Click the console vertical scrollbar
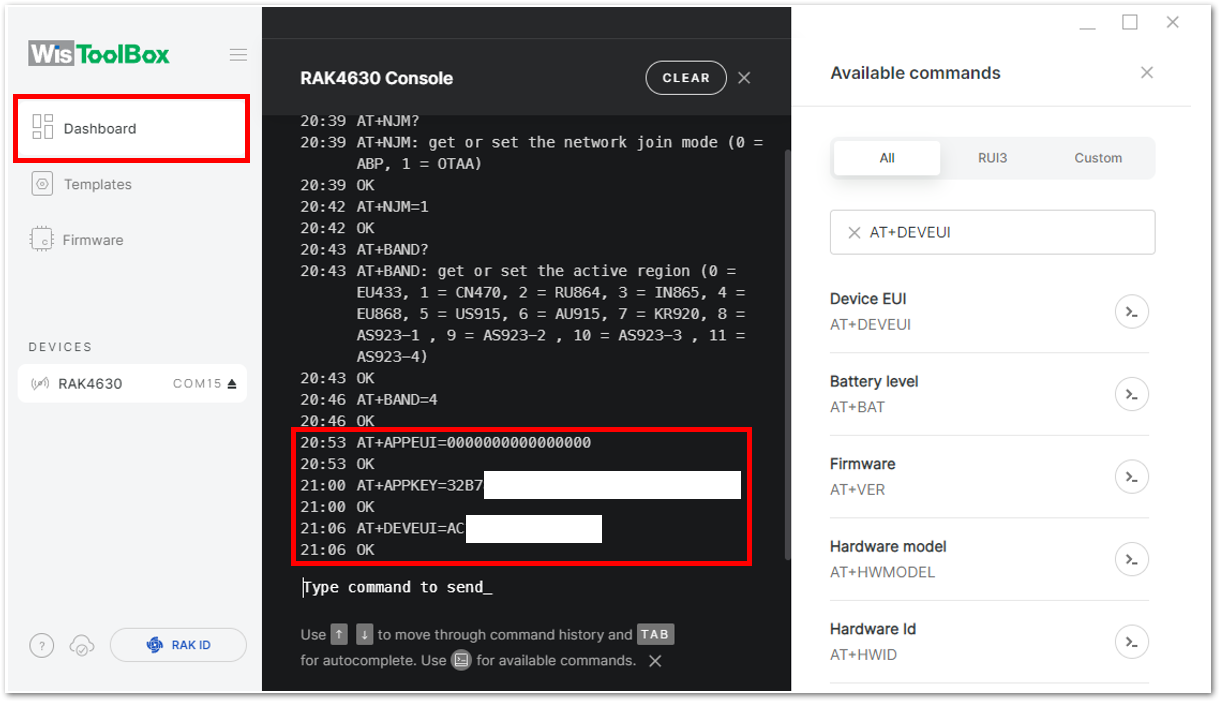 click(x=787, y=355)
